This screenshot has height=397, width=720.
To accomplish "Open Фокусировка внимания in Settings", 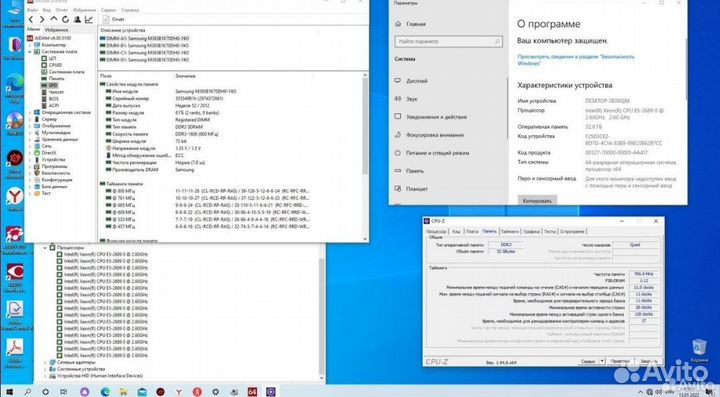I will tap(428, 135).
